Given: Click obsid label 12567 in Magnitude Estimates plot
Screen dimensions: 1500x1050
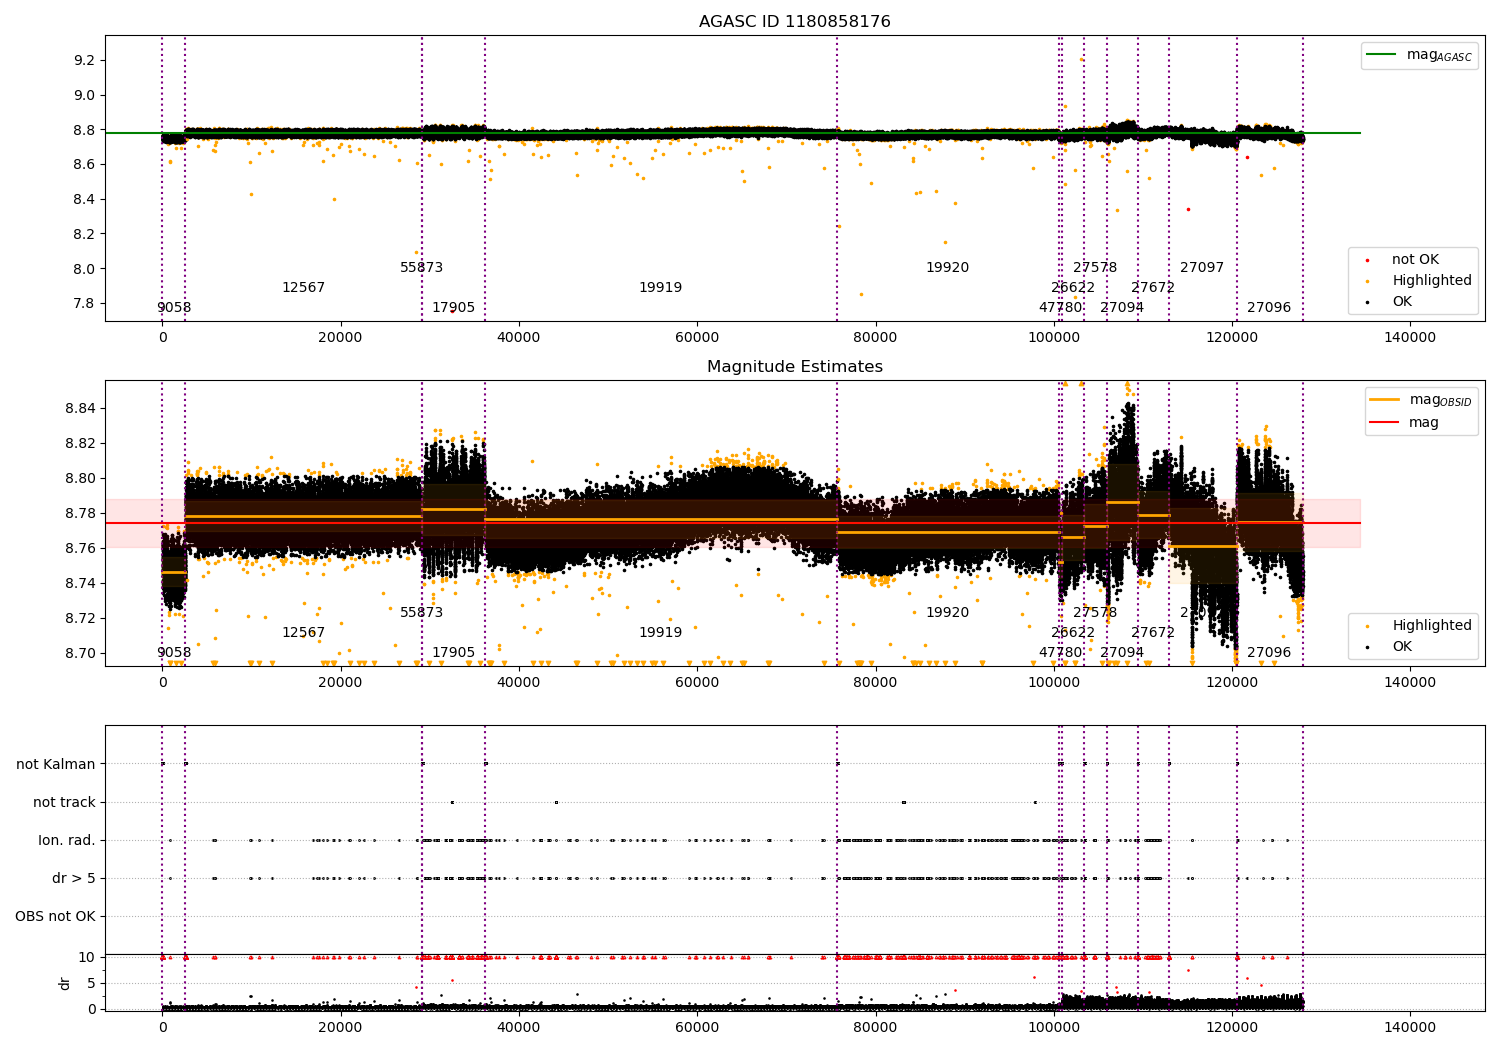Looking at the screenshot, I should pyautogui.click(x=303, y=633).
